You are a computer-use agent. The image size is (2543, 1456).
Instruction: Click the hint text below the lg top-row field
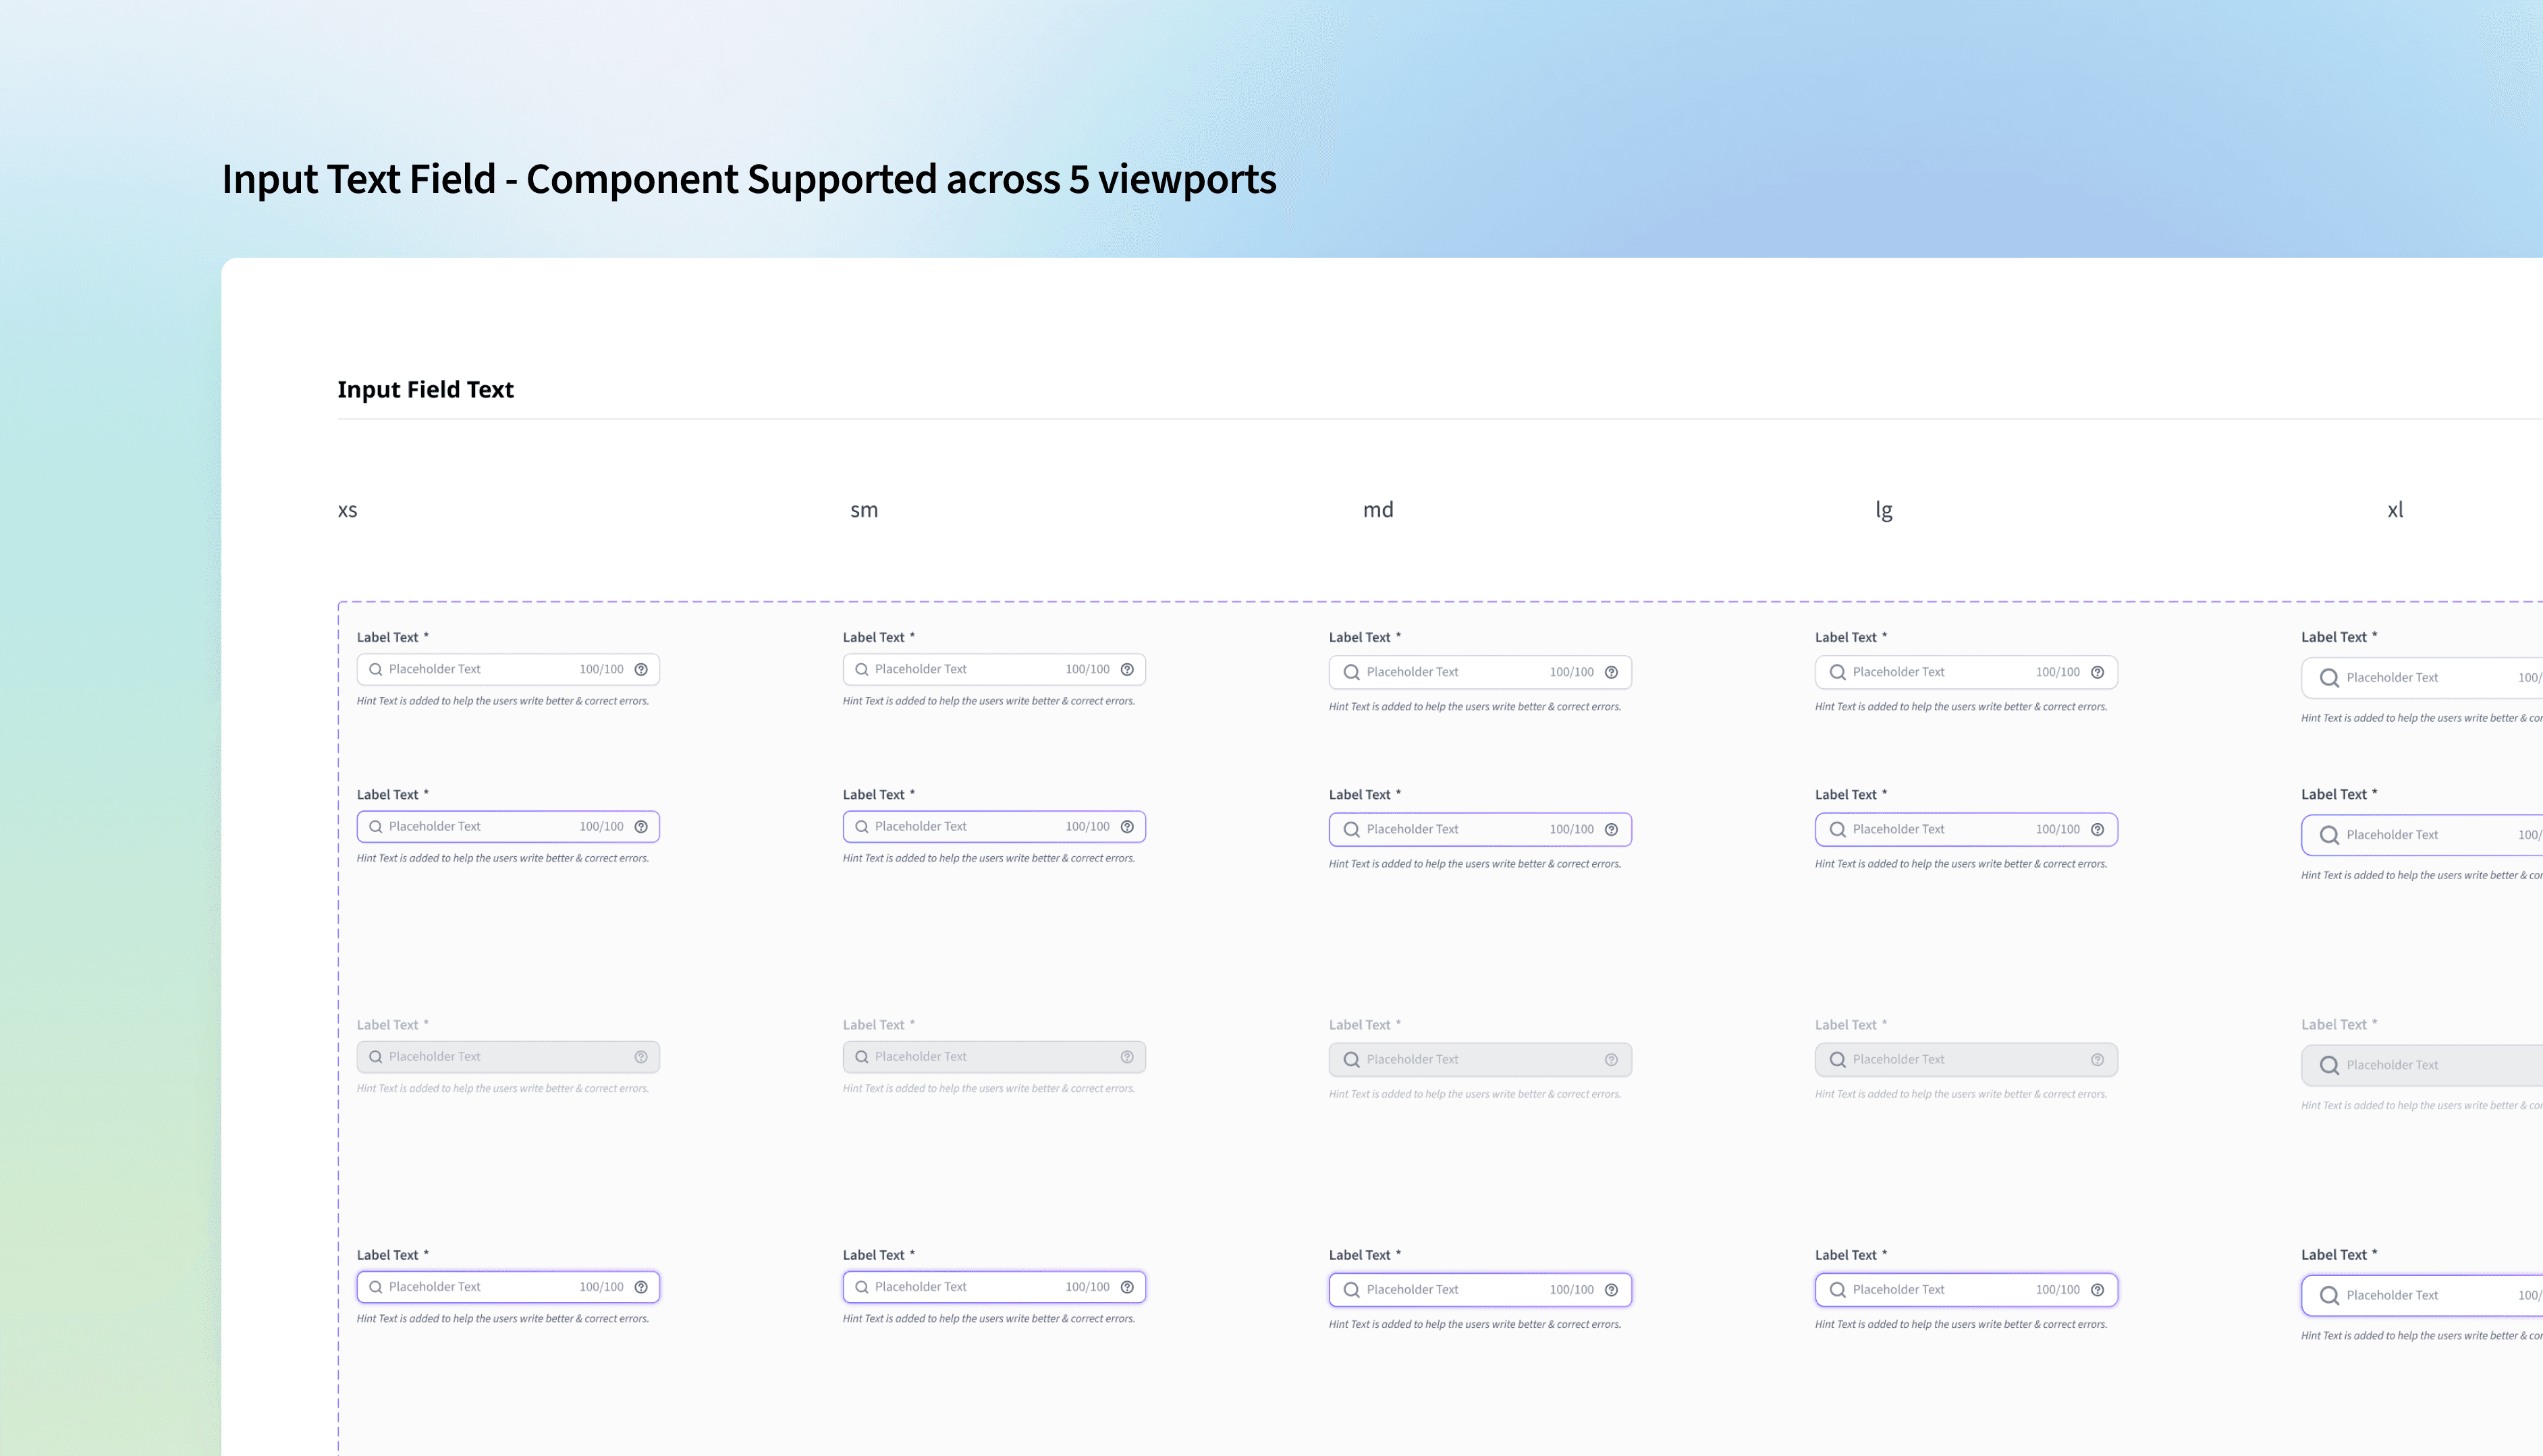click(x=1961, y=707)
